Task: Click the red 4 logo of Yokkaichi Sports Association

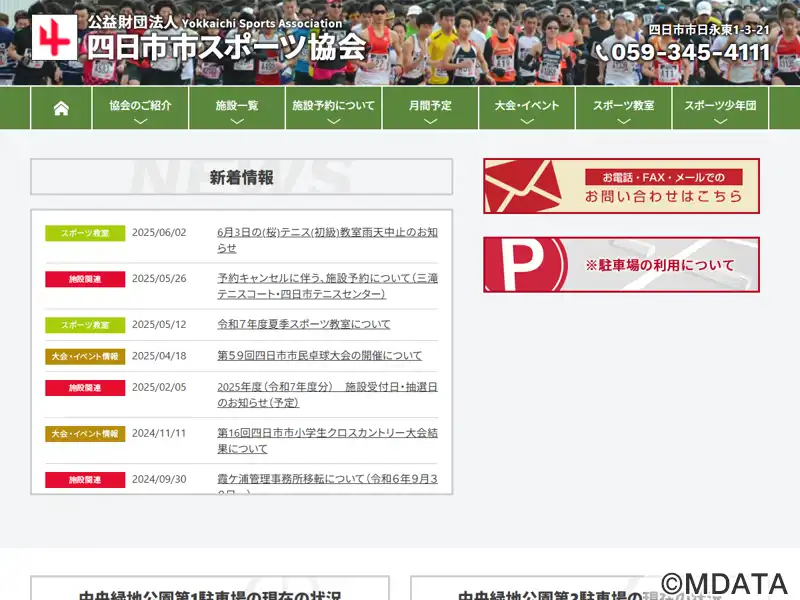Action: pos(55,37)
